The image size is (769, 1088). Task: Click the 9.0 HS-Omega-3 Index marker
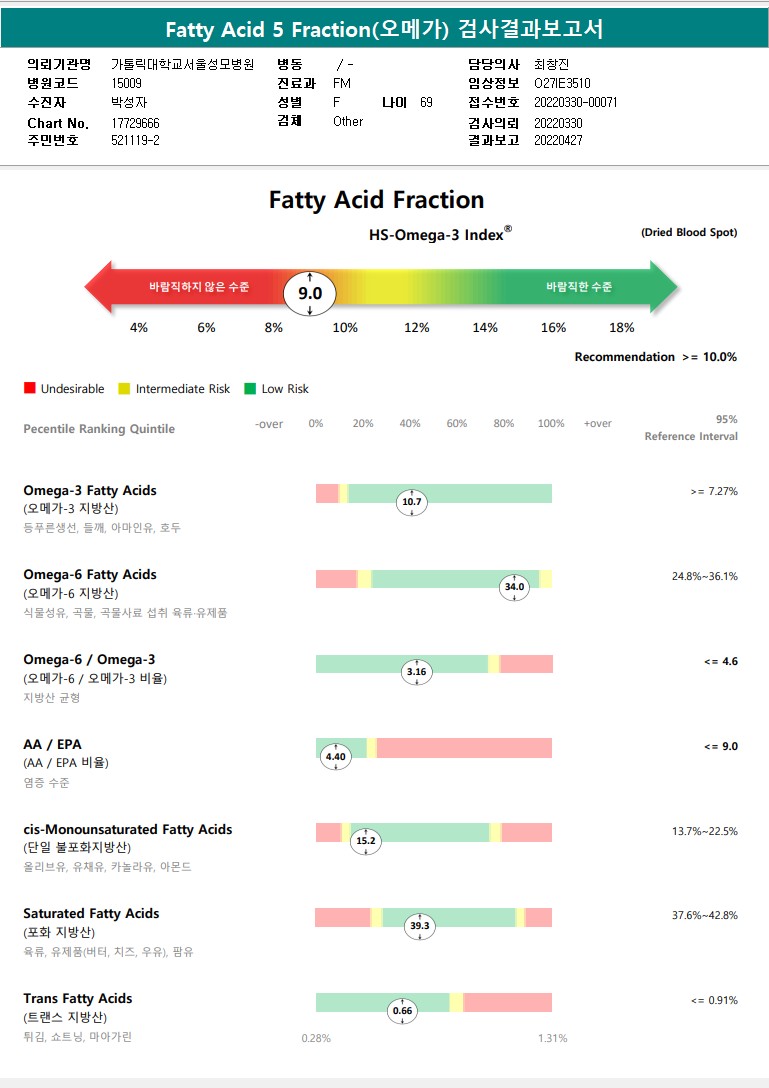coord(310,293)
